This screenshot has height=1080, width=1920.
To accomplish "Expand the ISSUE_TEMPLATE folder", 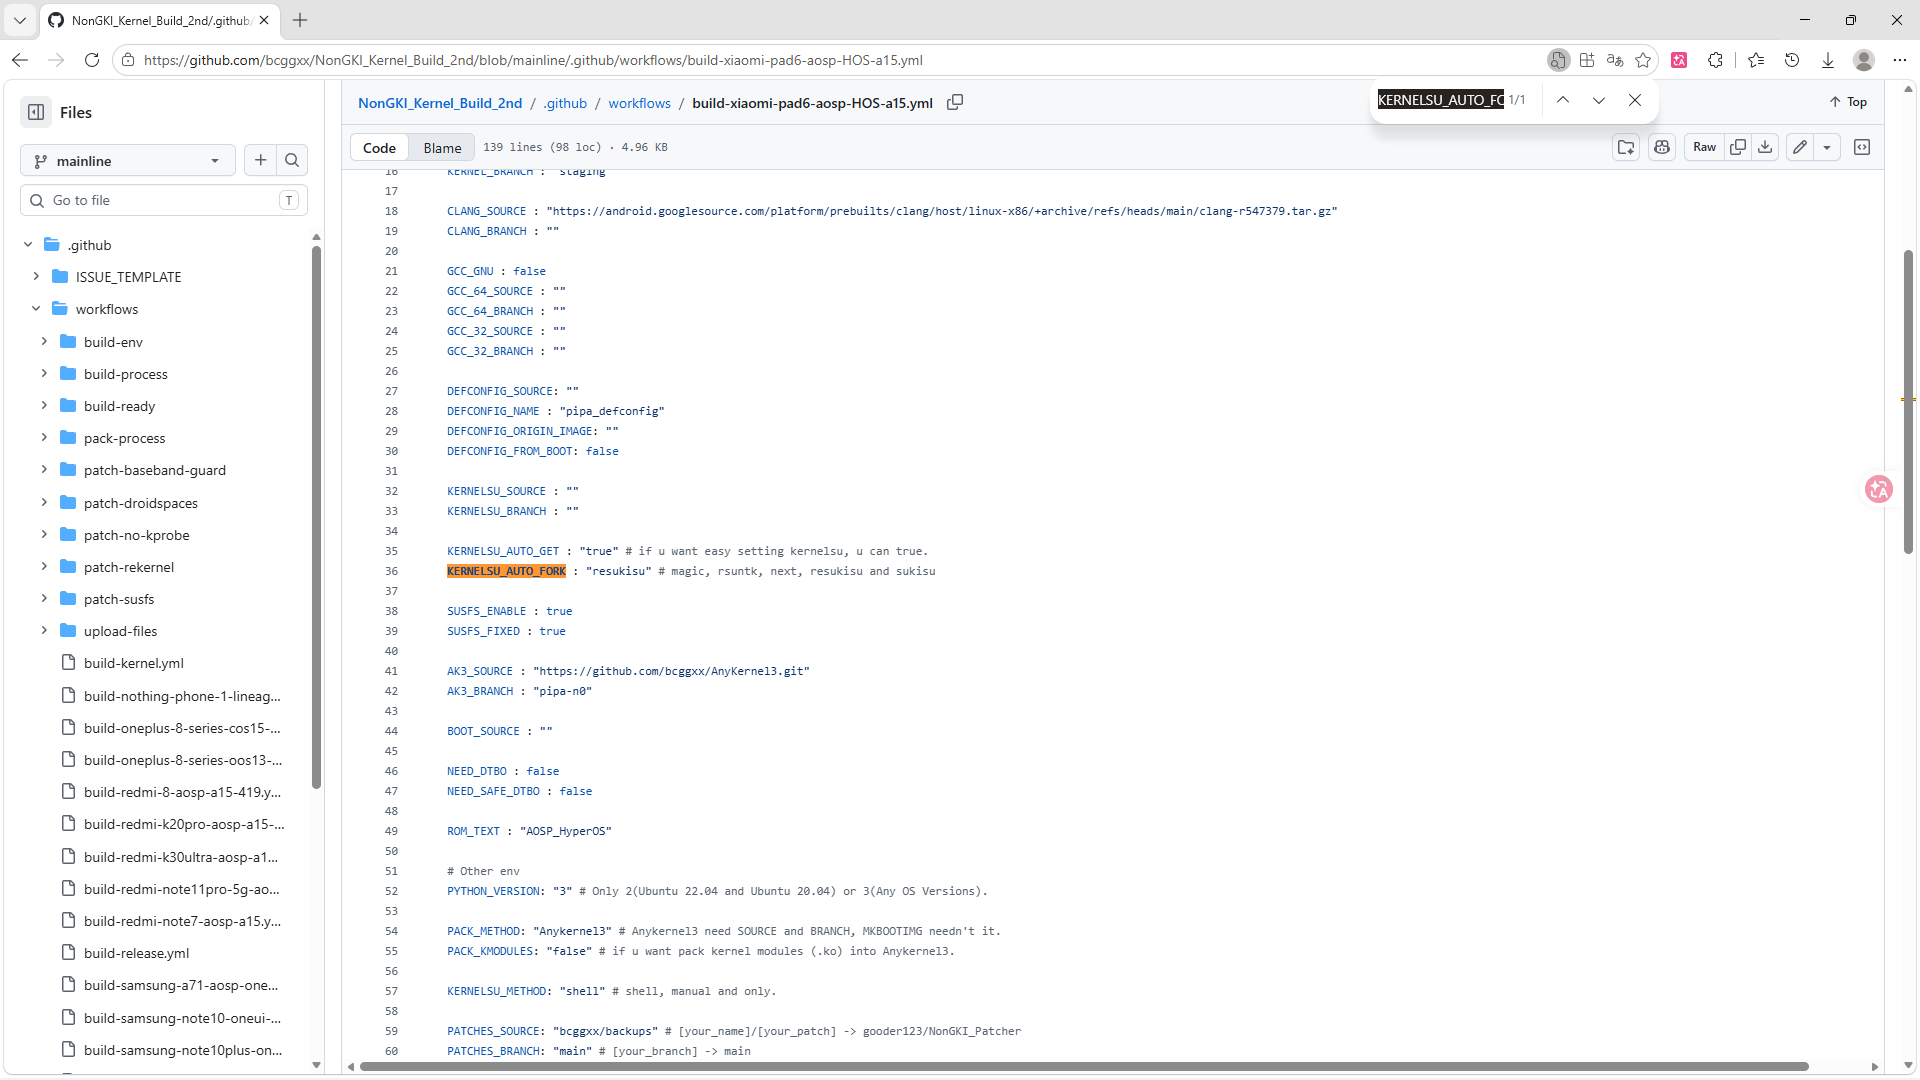I will coord(36,277).
